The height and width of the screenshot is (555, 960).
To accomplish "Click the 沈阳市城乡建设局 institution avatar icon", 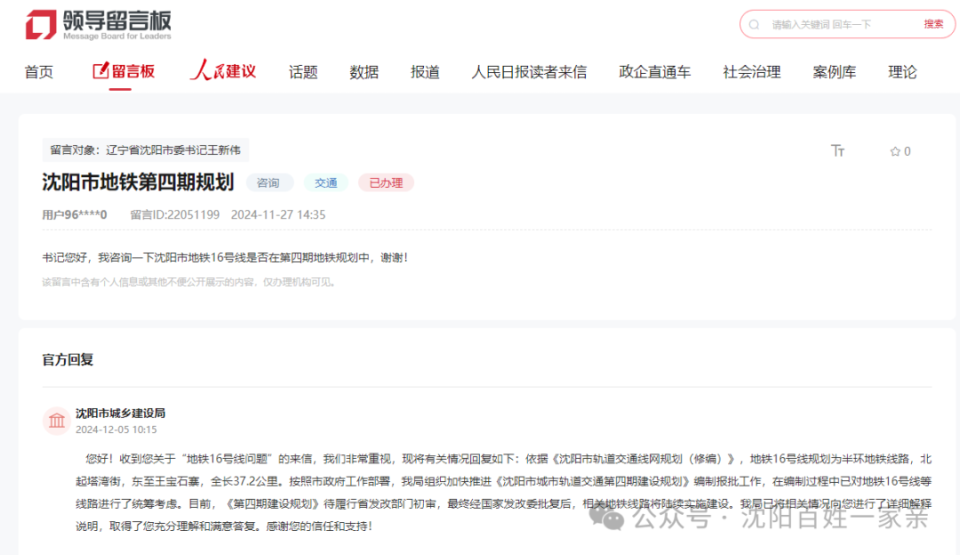I will coord(56,421).
